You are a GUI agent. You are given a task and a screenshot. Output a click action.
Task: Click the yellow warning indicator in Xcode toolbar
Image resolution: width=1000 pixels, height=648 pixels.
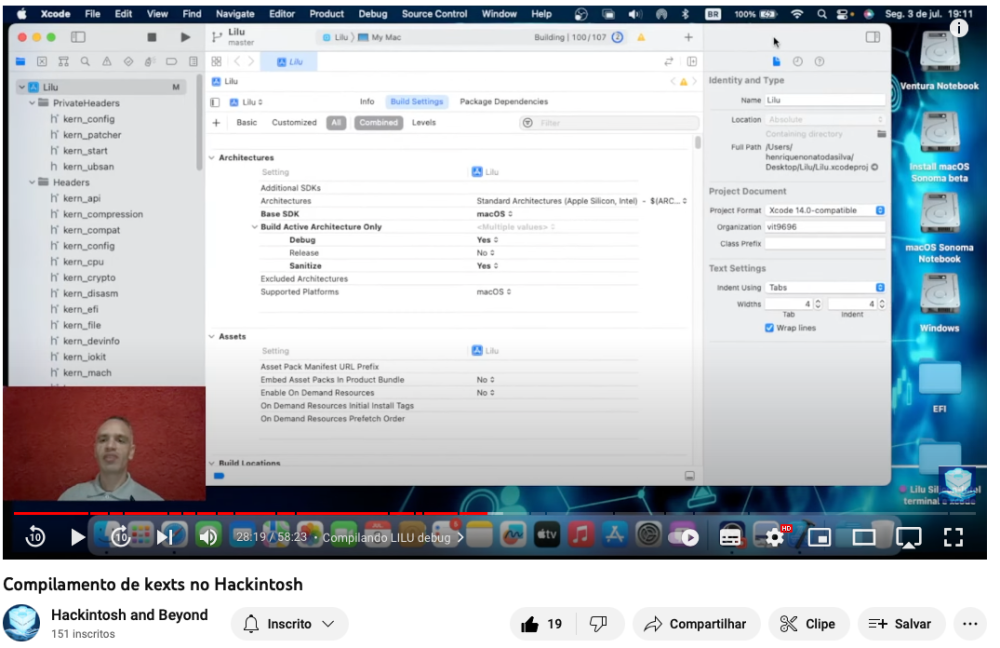[x=641, y=38]
